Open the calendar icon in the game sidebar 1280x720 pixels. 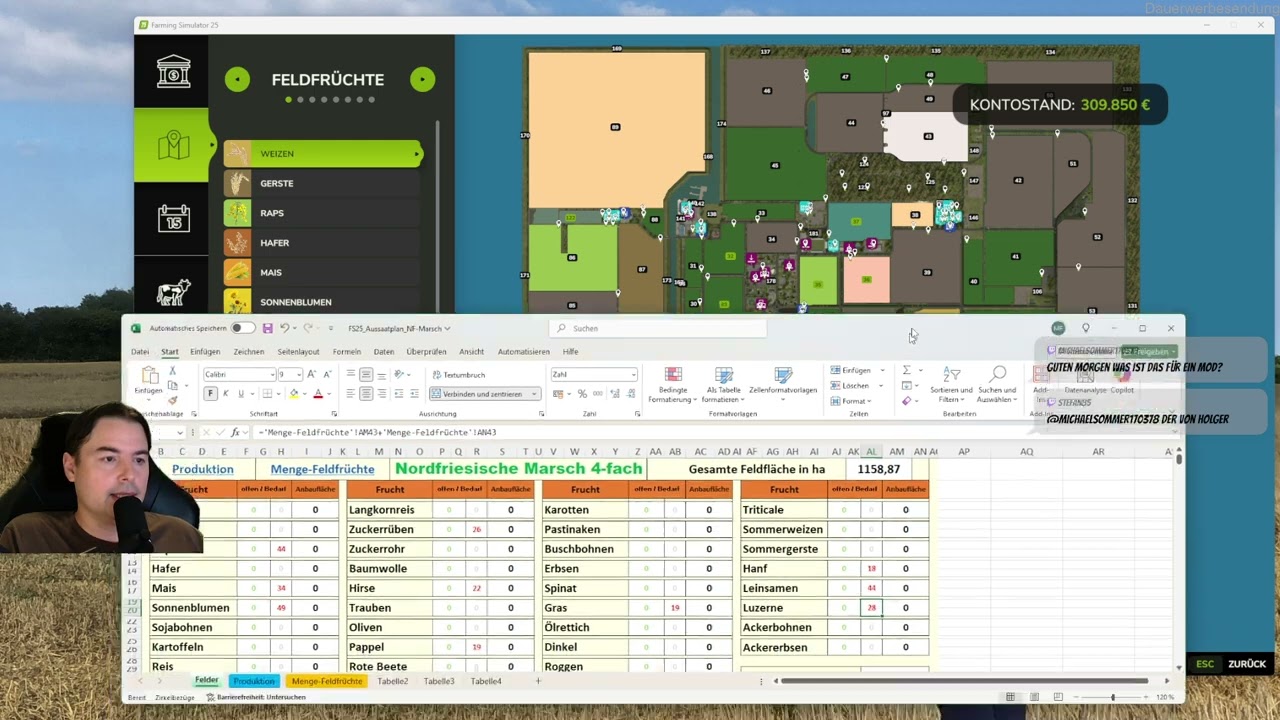point(173,218)
